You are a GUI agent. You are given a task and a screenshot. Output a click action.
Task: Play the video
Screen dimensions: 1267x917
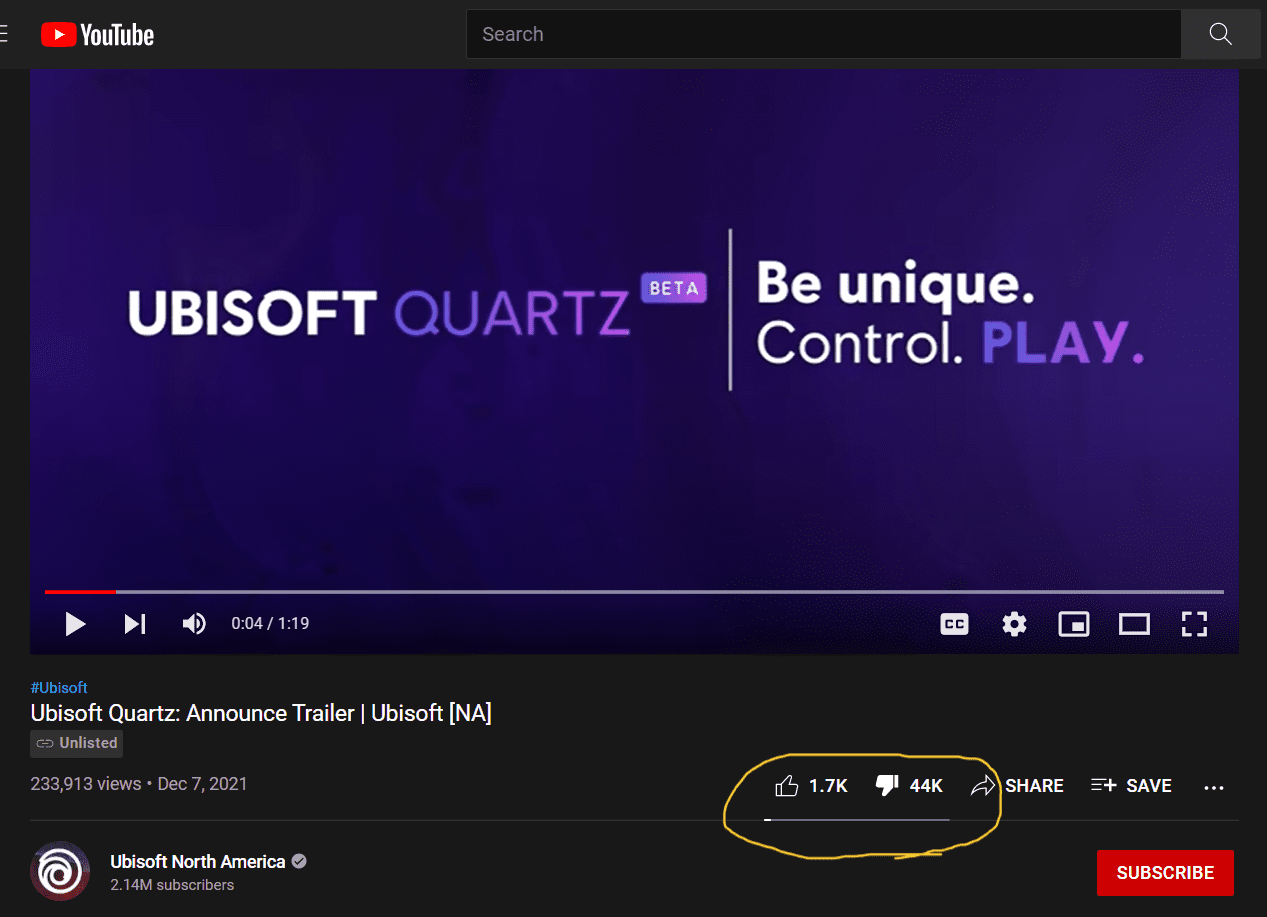(x=75, y=624)
